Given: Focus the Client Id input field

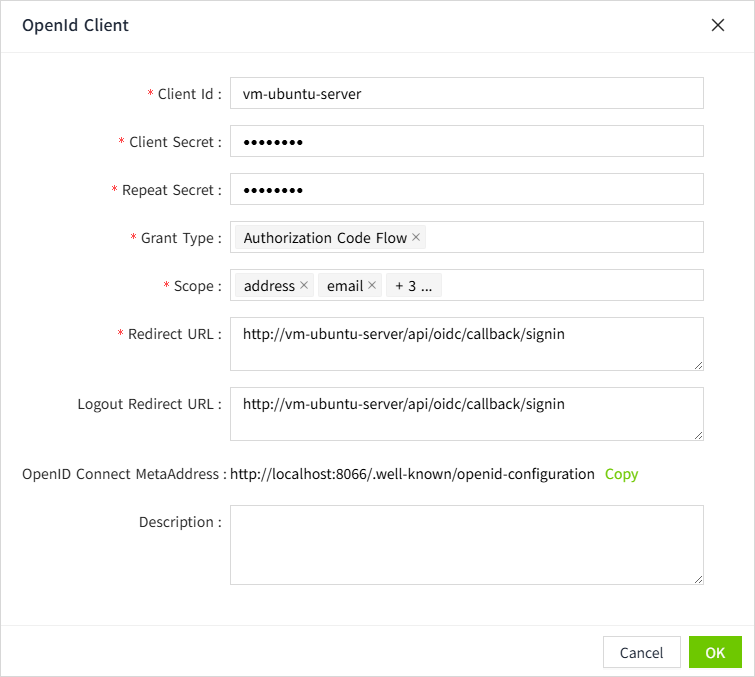Looking at the screenshot, I should [467, 94].
